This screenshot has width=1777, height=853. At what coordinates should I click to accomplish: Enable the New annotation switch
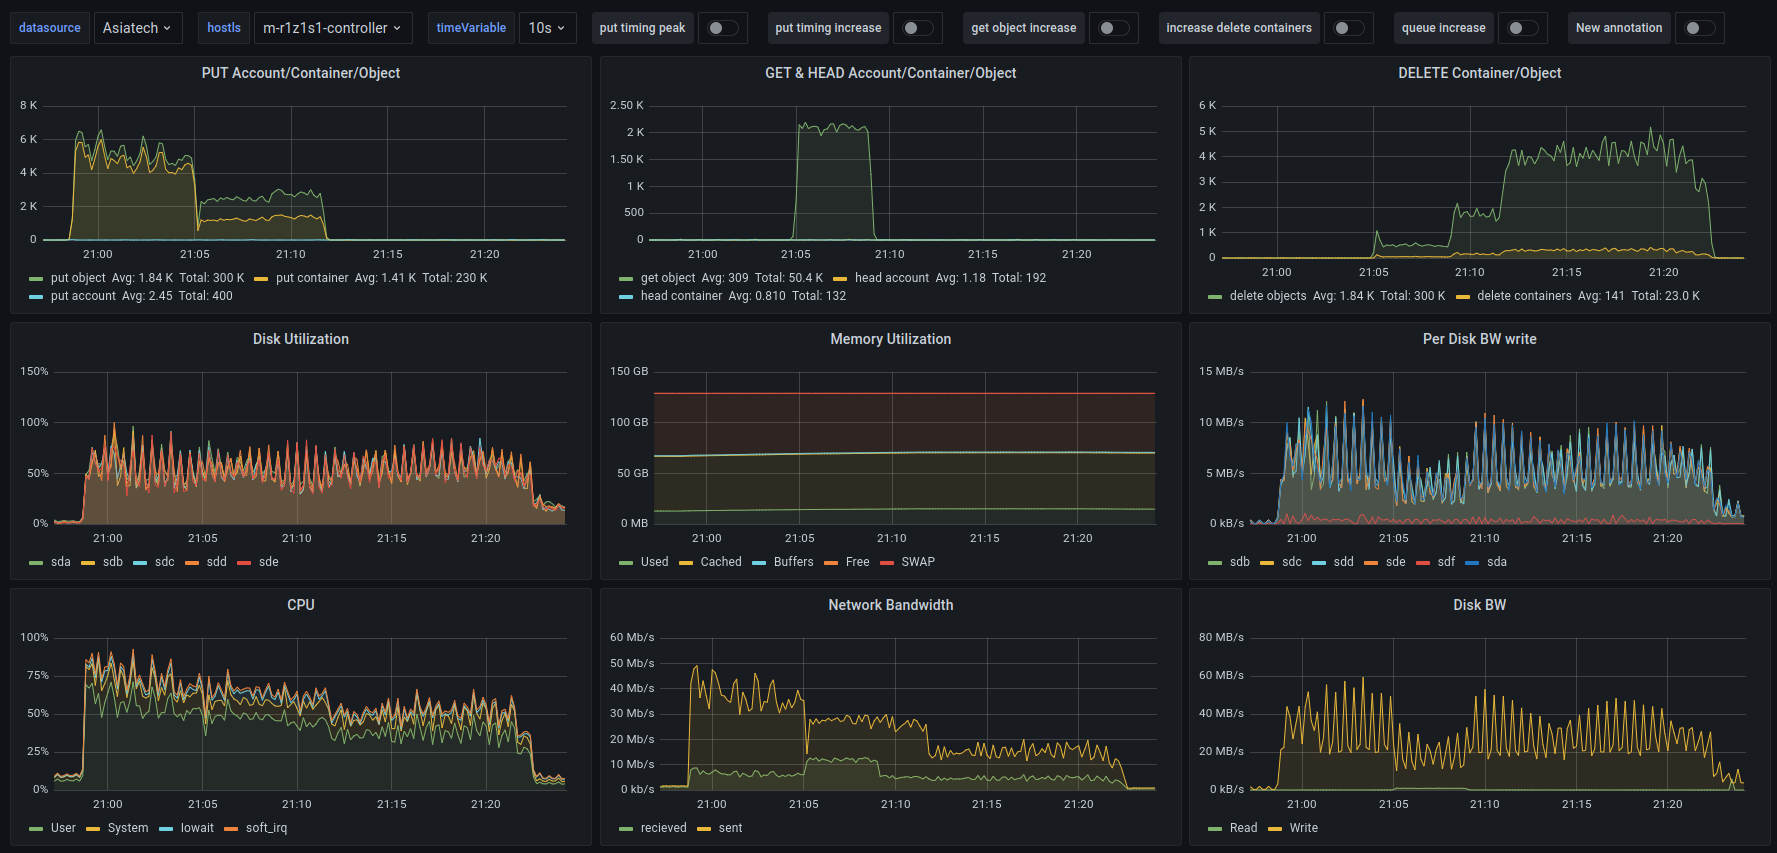point(1699,28)
